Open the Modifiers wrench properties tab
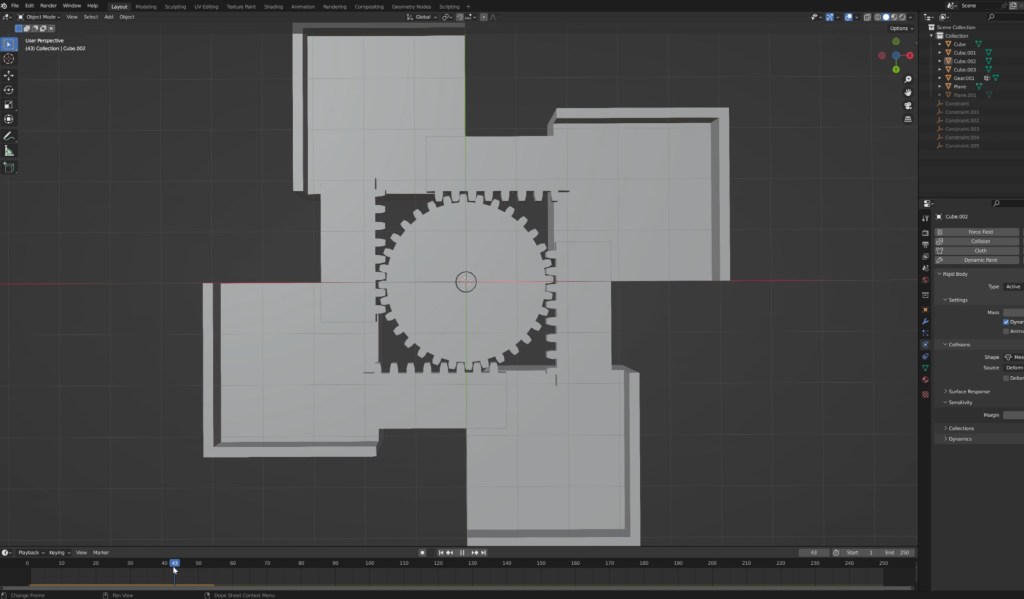Image resolution: width=1024 pixels, height=599 pixels. (925, 322)
